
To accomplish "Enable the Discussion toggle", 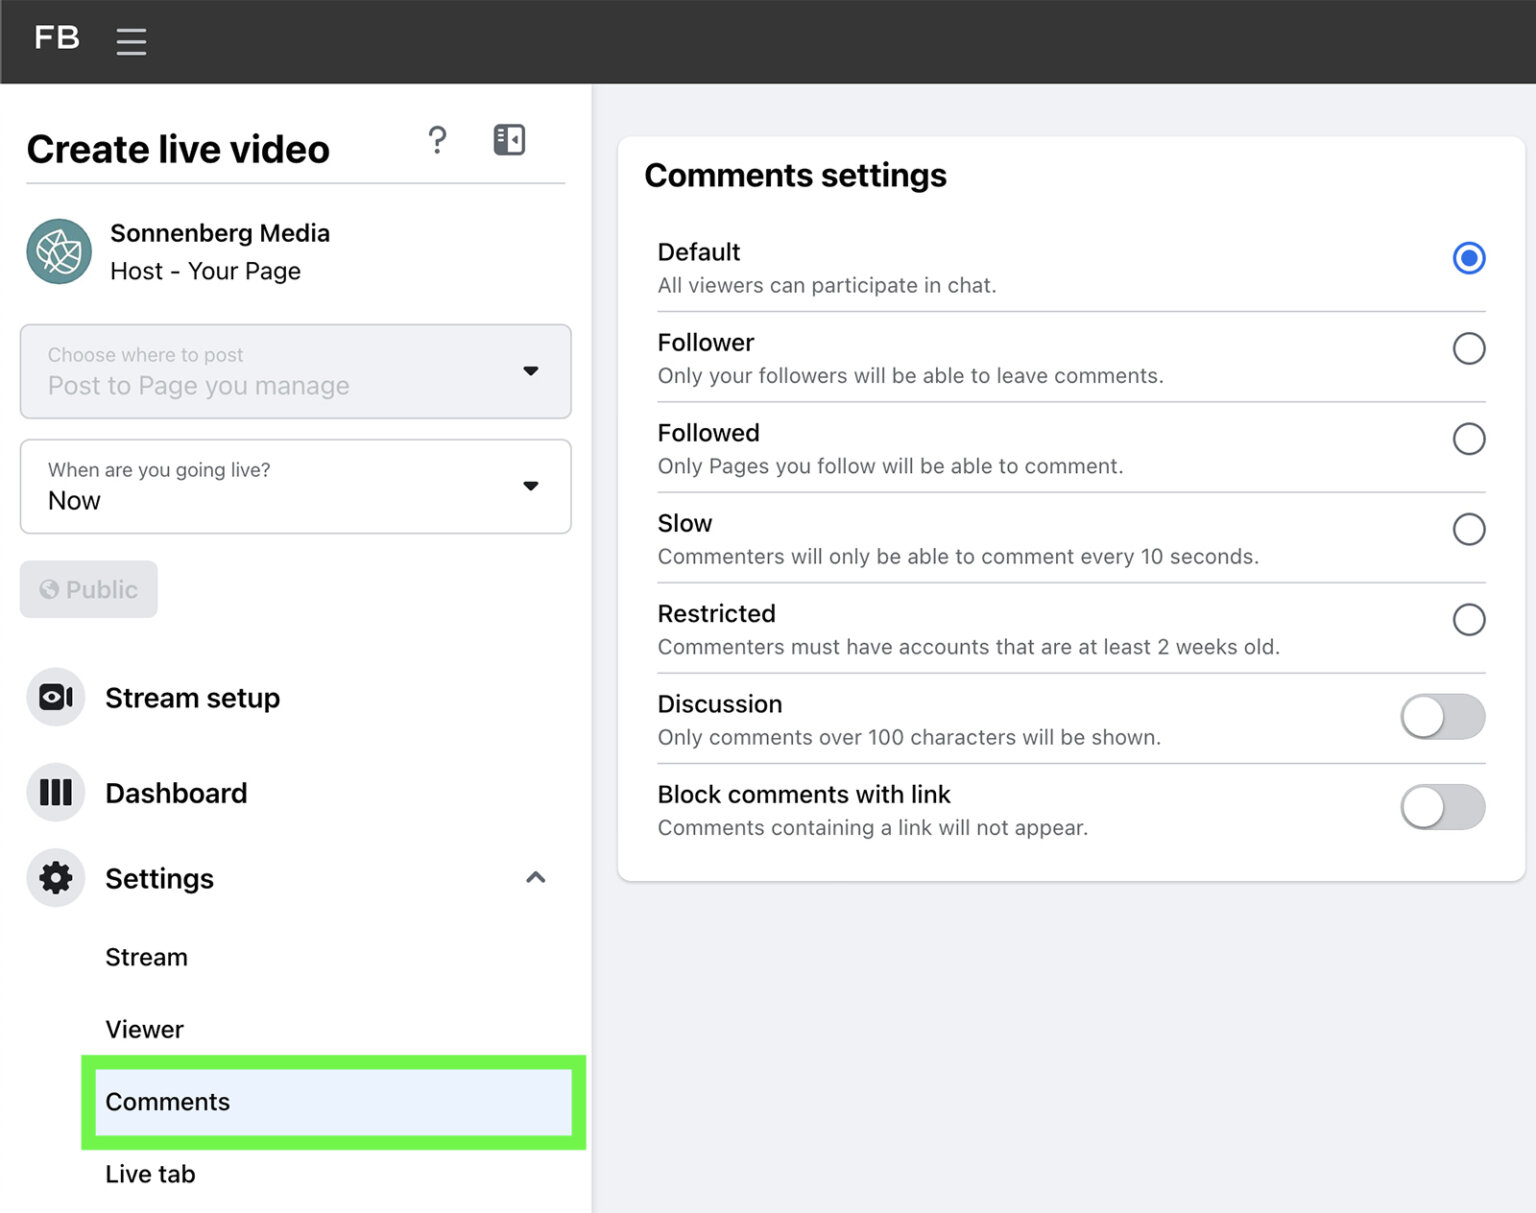I will coord(1442,717).
